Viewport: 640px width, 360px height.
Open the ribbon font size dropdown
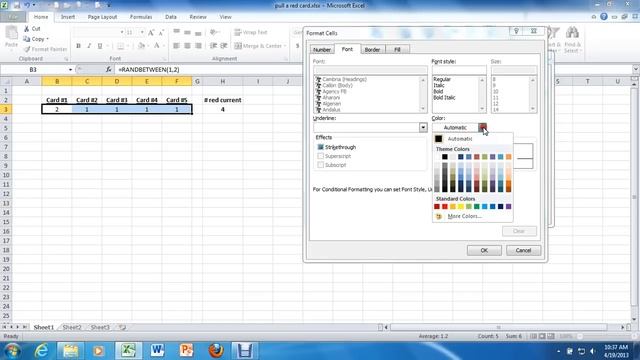(142, 32)
